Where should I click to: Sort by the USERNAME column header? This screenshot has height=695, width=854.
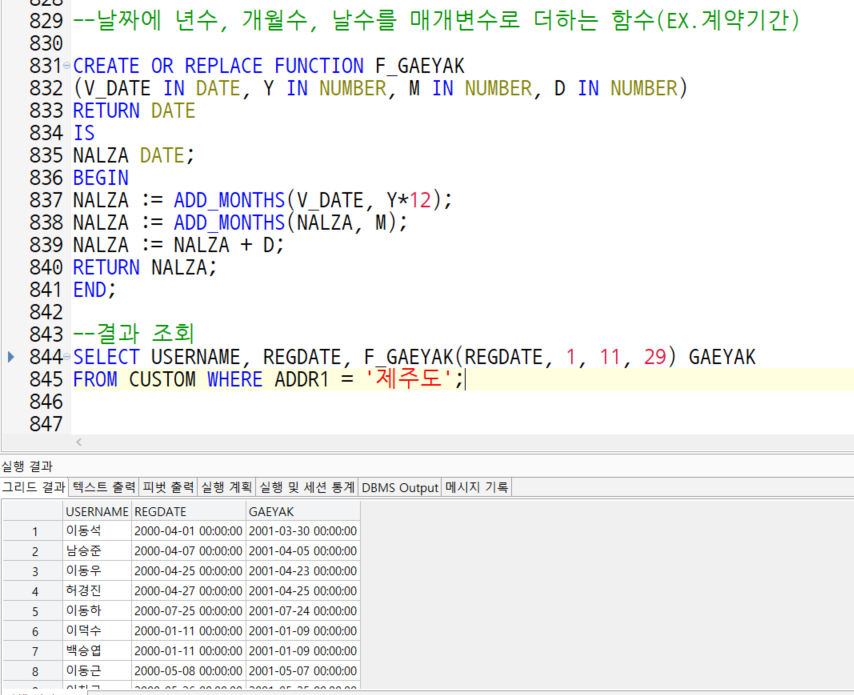[97, 511]
